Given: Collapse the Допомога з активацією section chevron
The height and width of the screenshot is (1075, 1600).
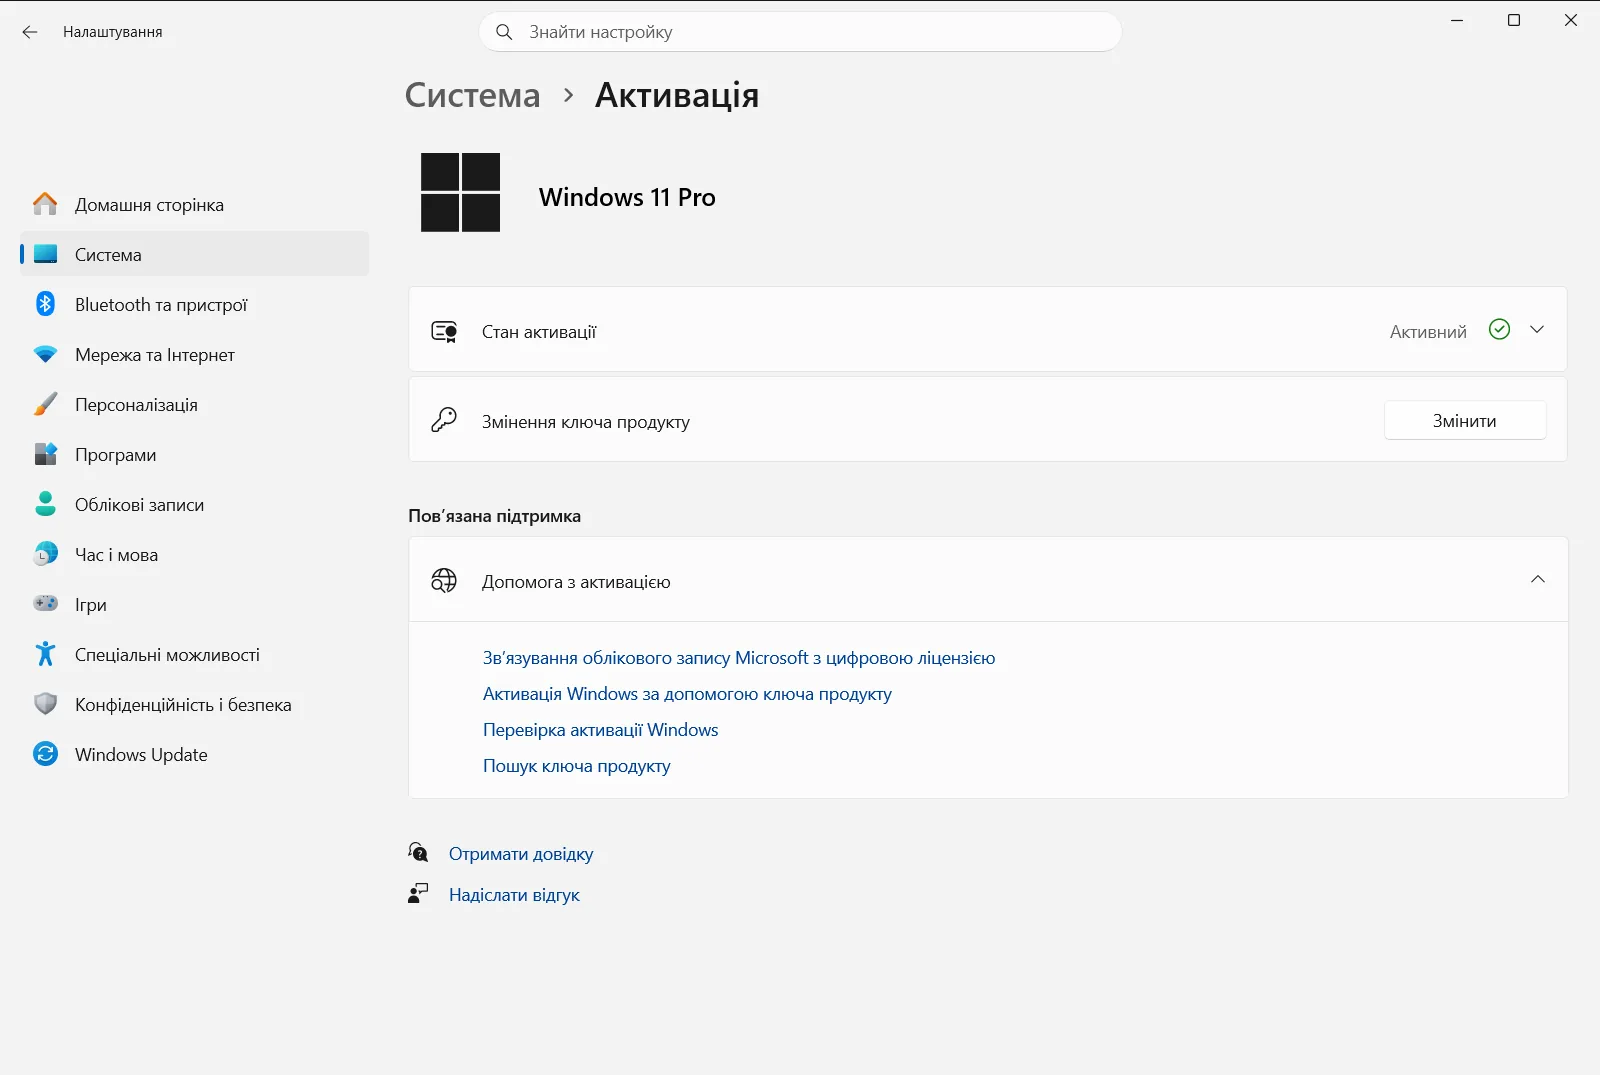Looking at the screenshot, I should pos(1537,580).
